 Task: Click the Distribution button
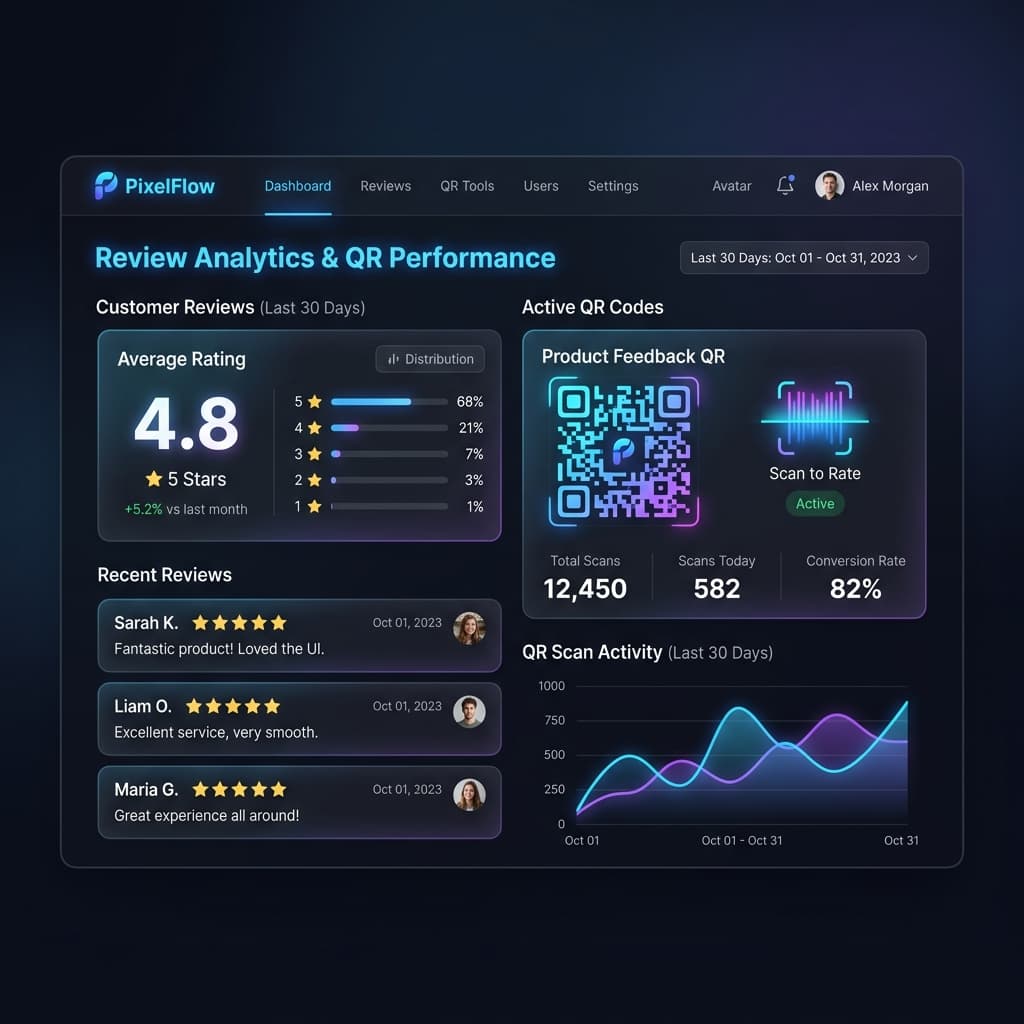pos(430,359)
